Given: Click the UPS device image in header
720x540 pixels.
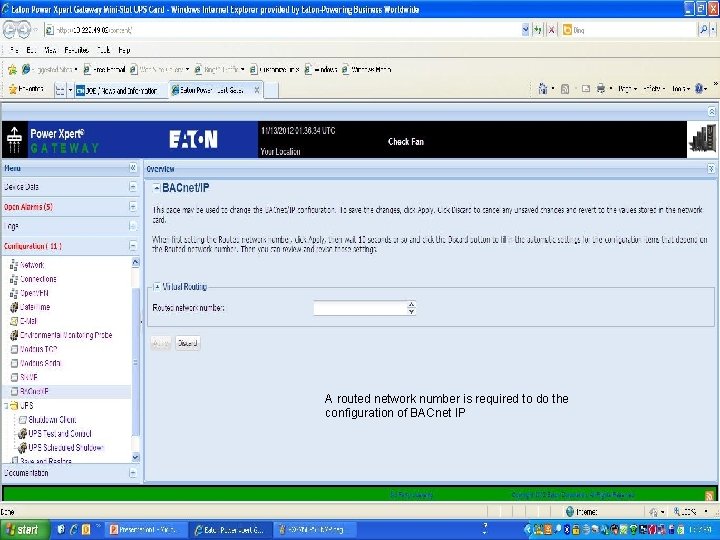Looking at the screenshot, I should point(703,140).
